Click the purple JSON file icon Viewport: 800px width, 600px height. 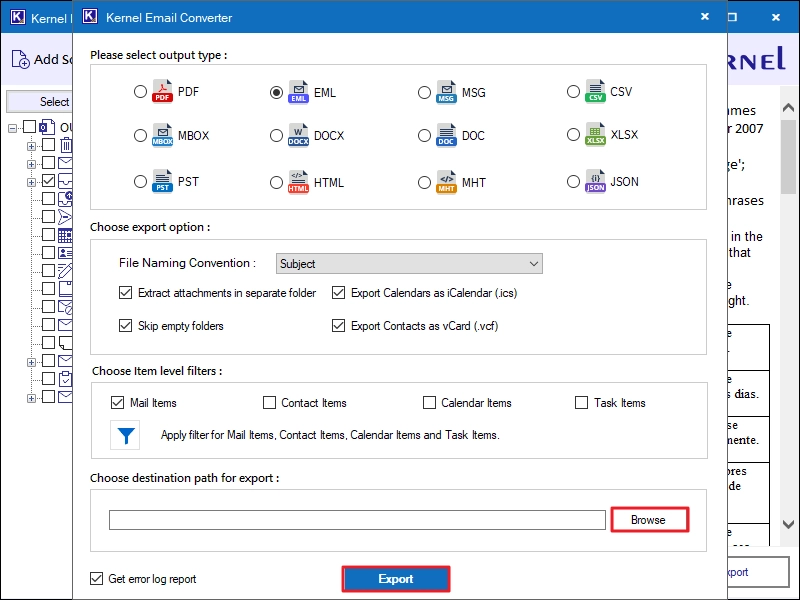click(595, 181)
